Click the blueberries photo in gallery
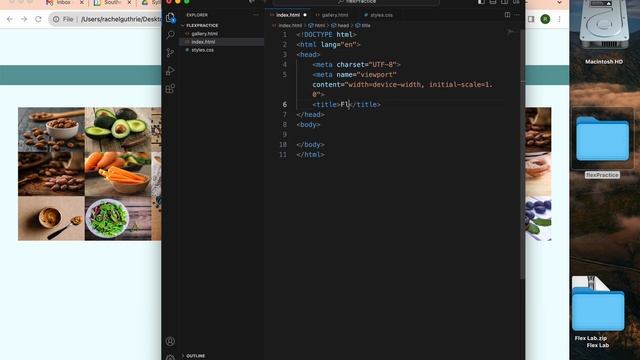Viewport: 640px width, 360px height. coord(538,219)
